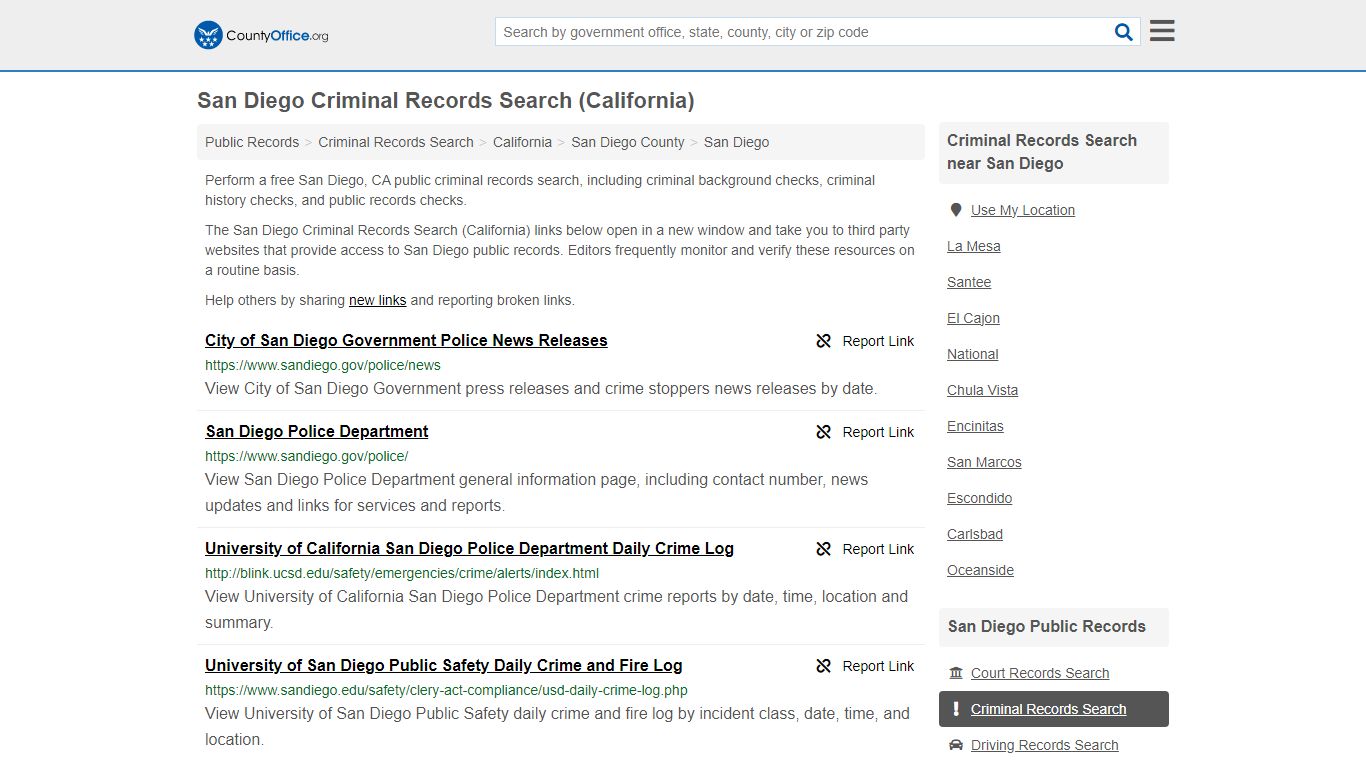Report the Police News Releases link
The width and height of the screenshot is (1366, 768).
click(878, 341)
